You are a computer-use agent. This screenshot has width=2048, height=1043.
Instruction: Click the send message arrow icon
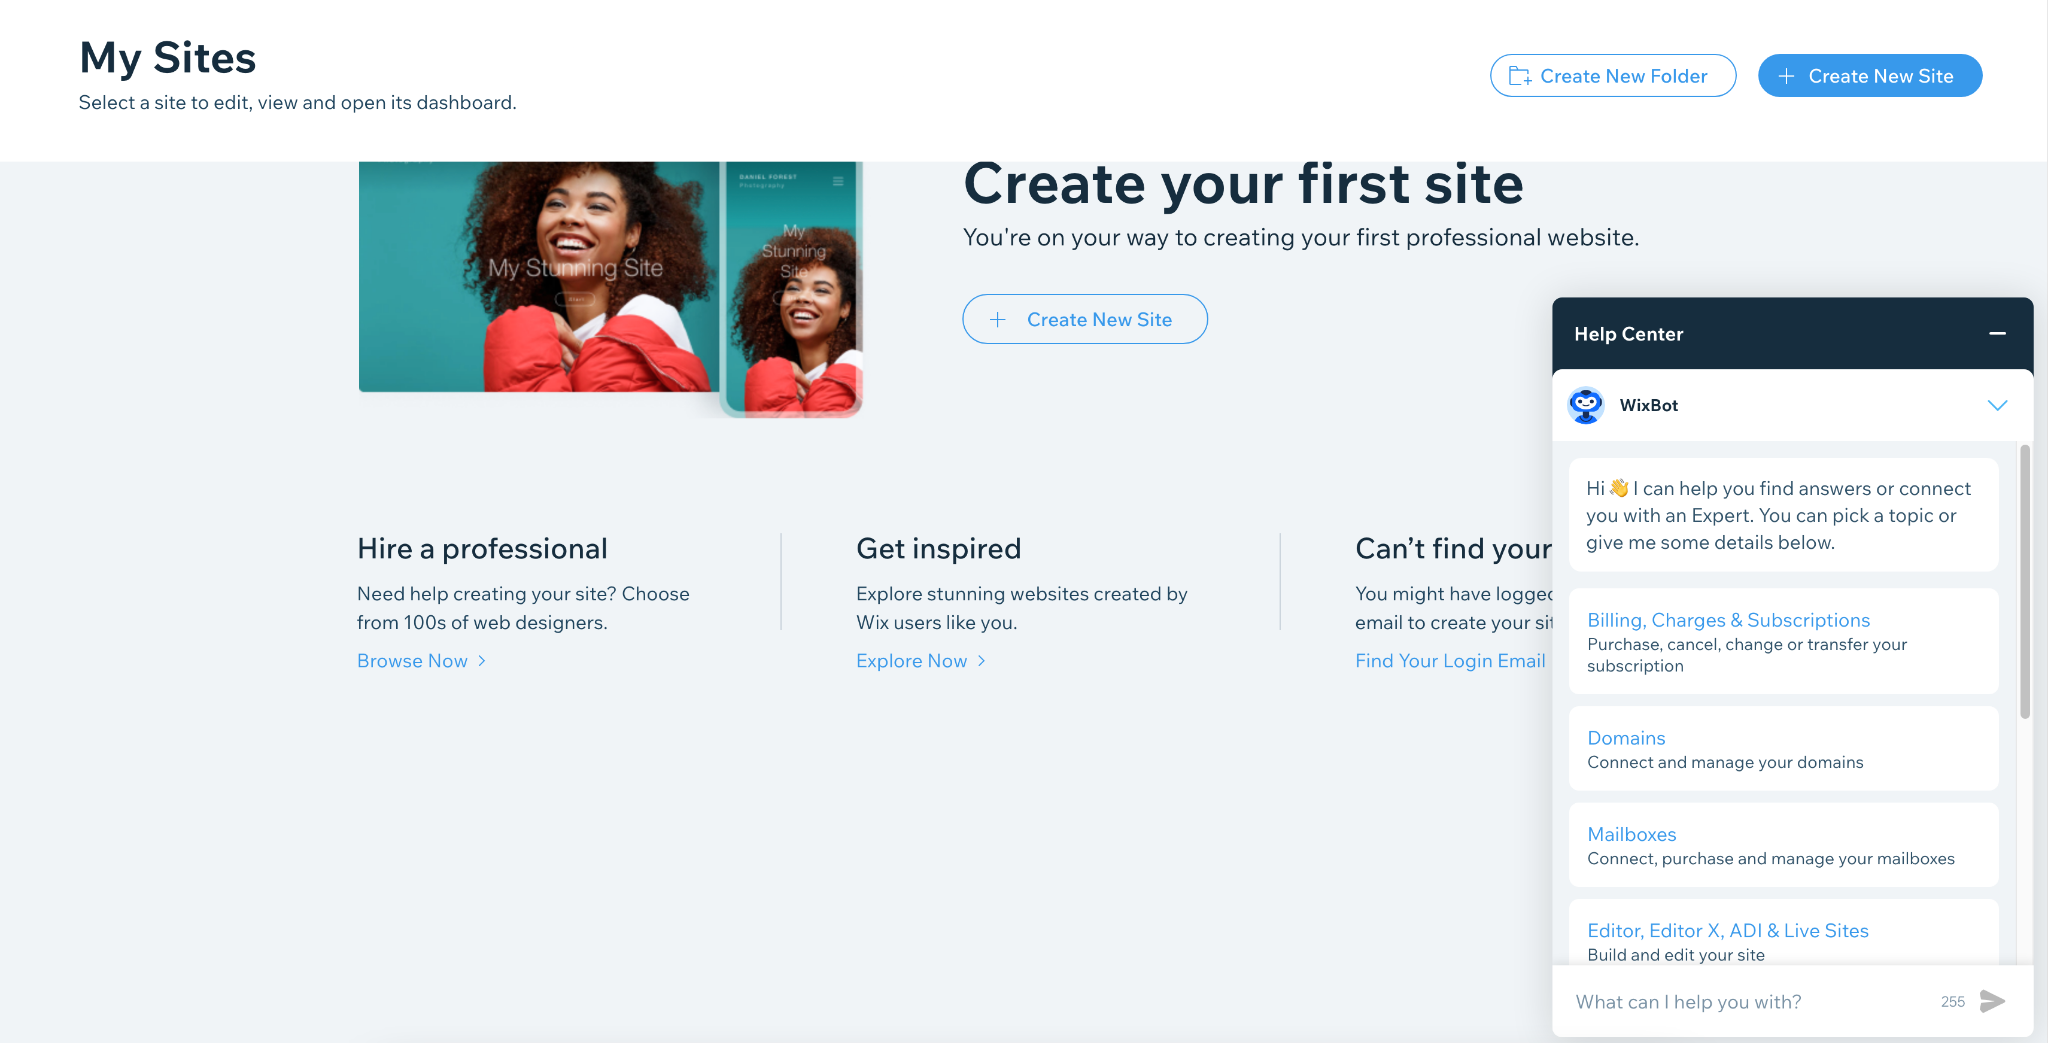[x=1992, y=1001]
